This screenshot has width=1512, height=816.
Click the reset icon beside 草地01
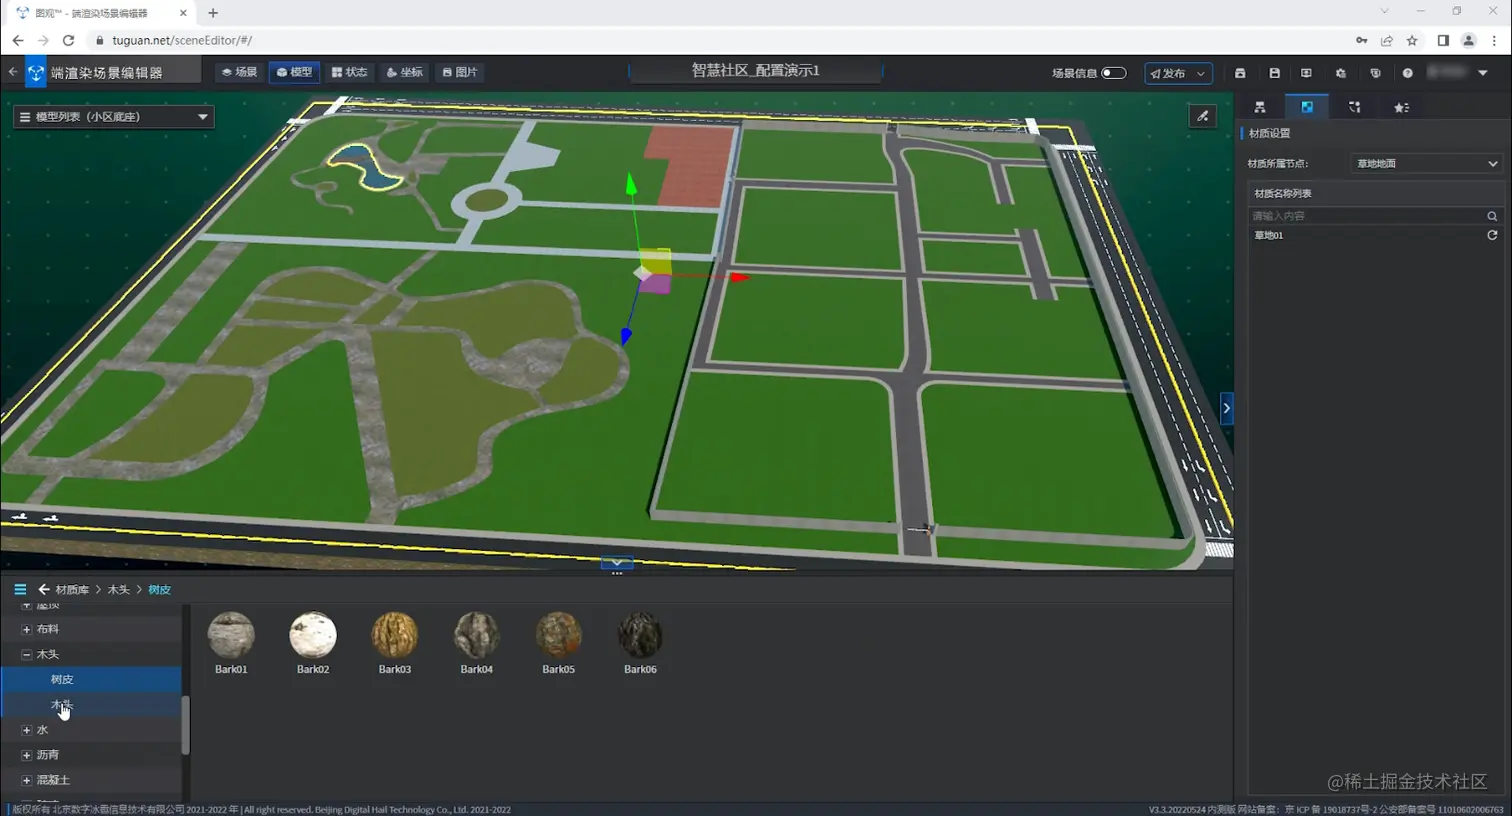(x=1492, y=235)
